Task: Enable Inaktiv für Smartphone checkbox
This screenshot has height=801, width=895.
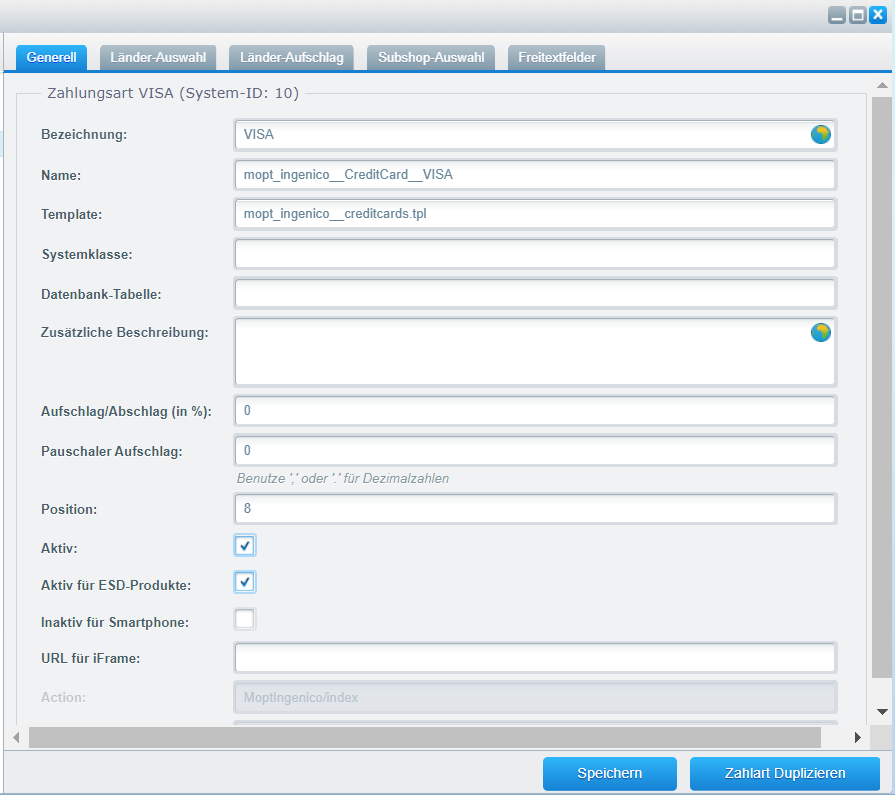Action: tap(245, 619)
